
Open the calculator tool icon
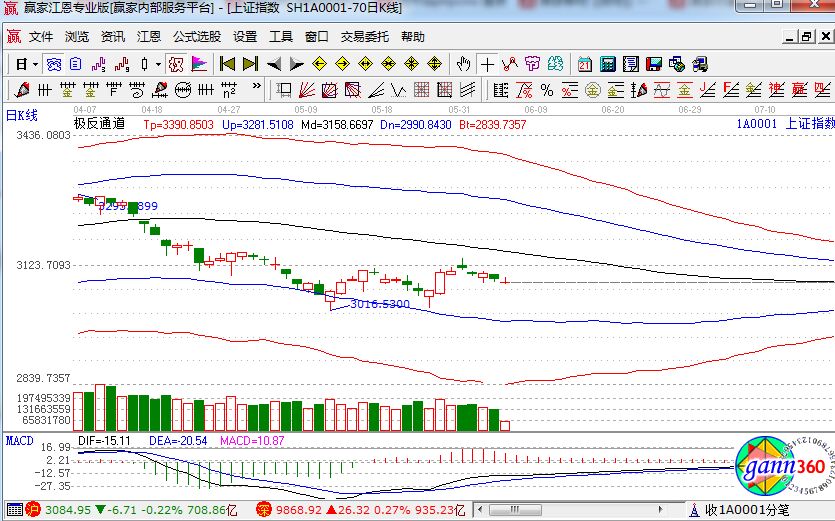(607, 64)
